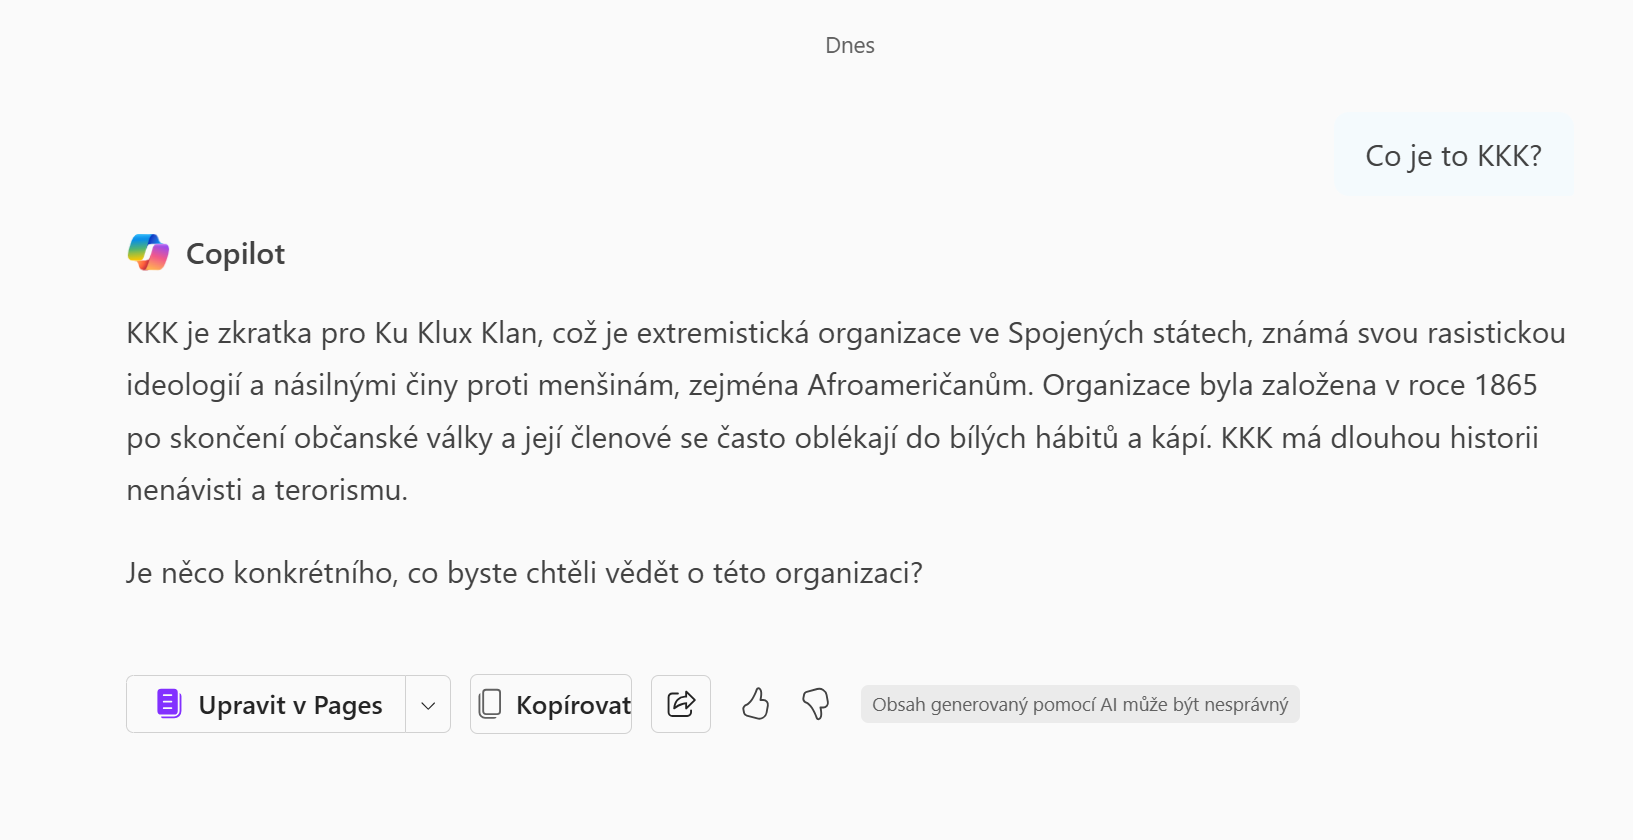
Task: Expand the Upravit v Pages dropdown arrow
Action: pos(428,705)
